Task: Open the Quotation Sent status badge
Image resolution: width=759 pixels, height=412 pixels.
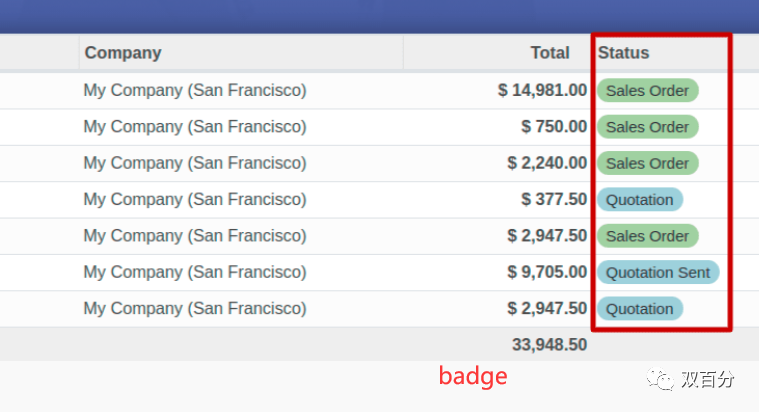Action: tap(658, 272)
